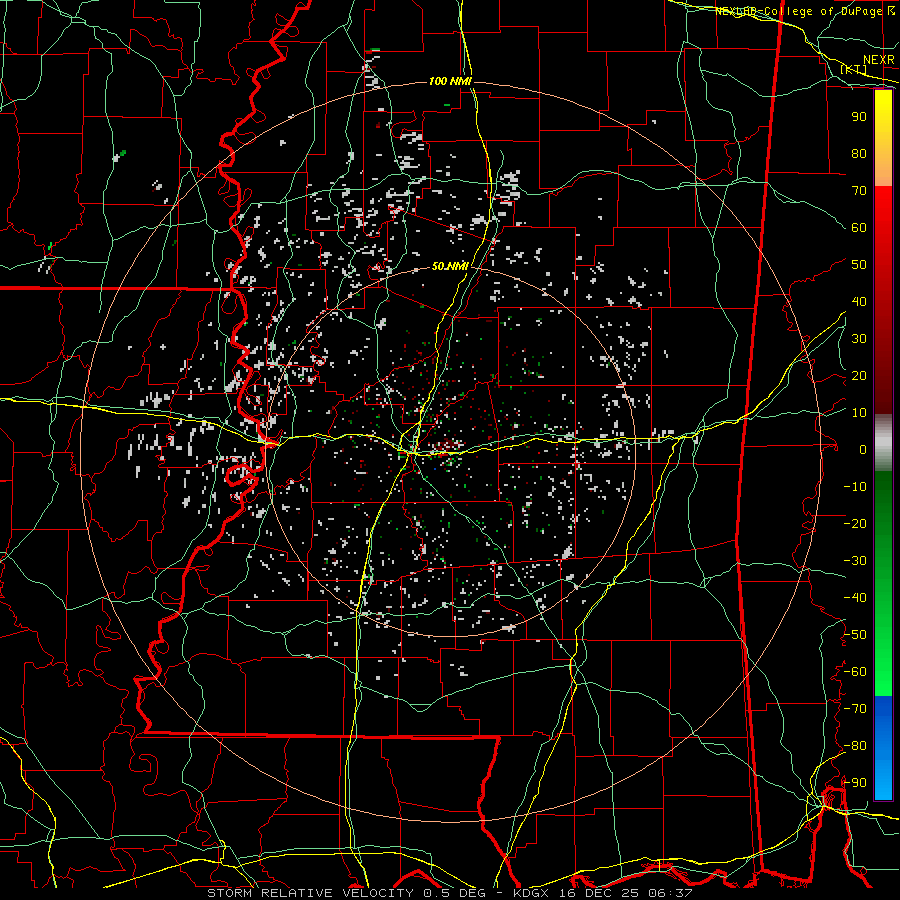
Task: Click the 30 knot scale label
Action: (x=859, y=339)
